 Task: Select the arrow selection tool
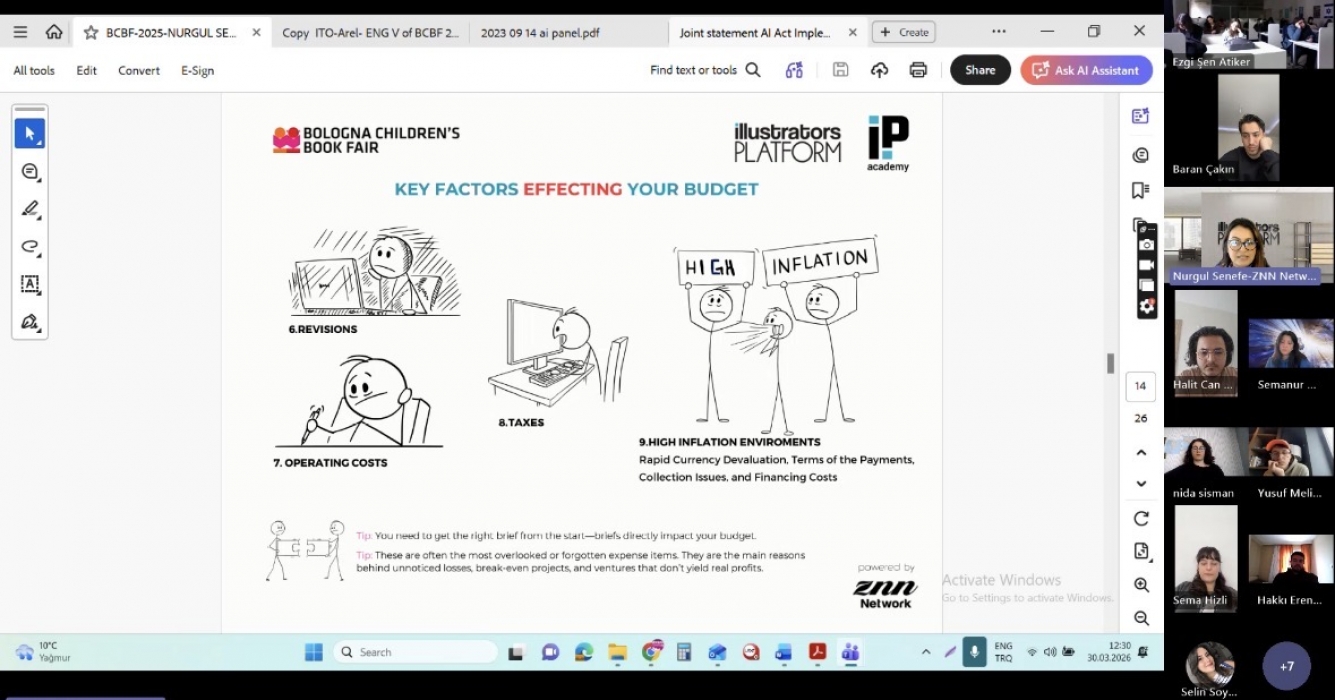click(29, 133)
